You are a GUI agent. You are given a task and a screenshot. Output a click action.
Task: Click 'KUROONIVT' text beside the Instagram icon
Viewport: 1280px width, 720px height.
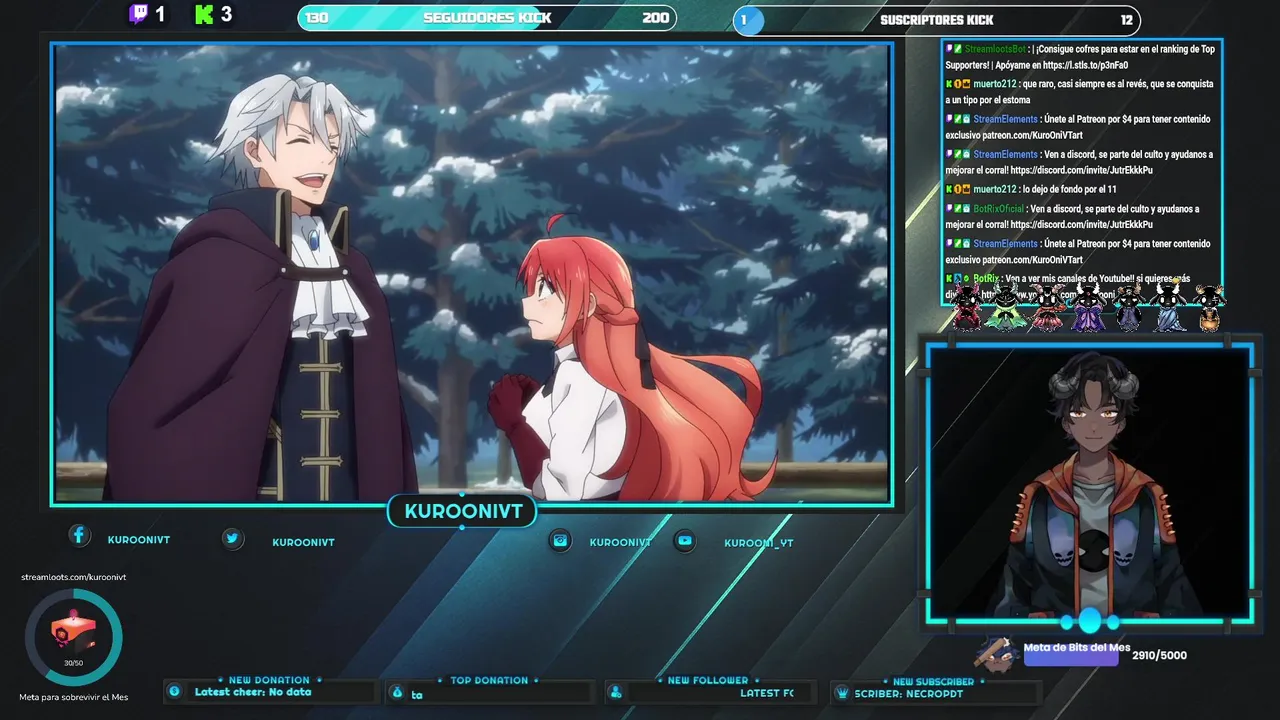[x=620, y=542]
